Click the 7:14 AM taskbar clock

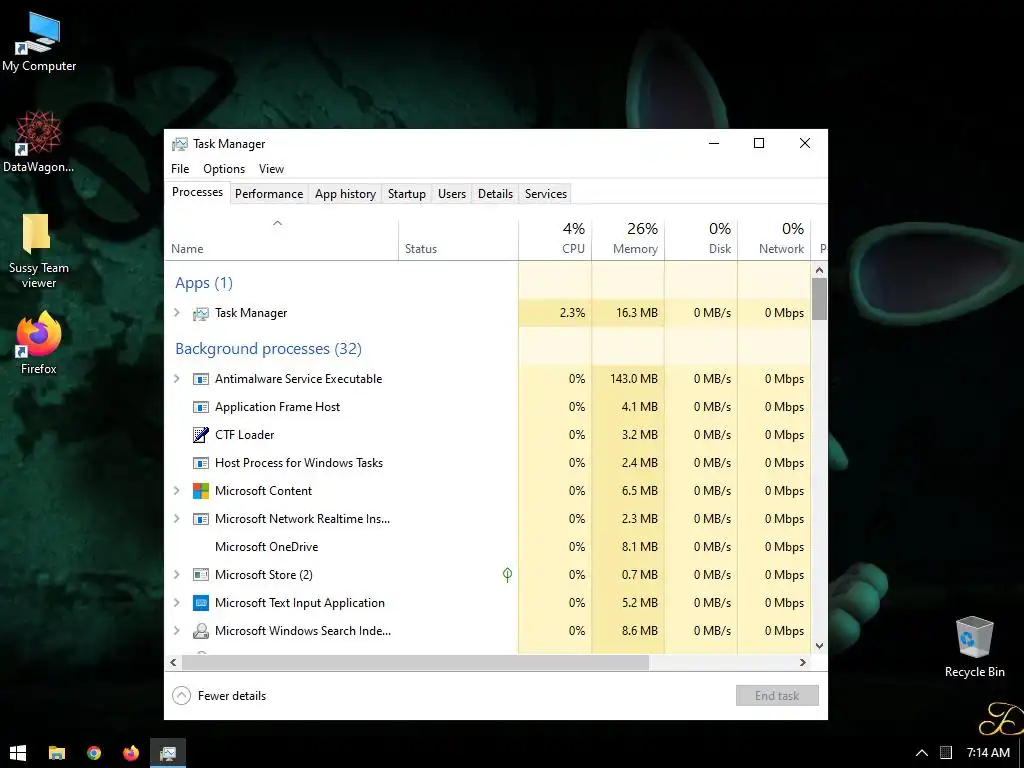[988, 753]
